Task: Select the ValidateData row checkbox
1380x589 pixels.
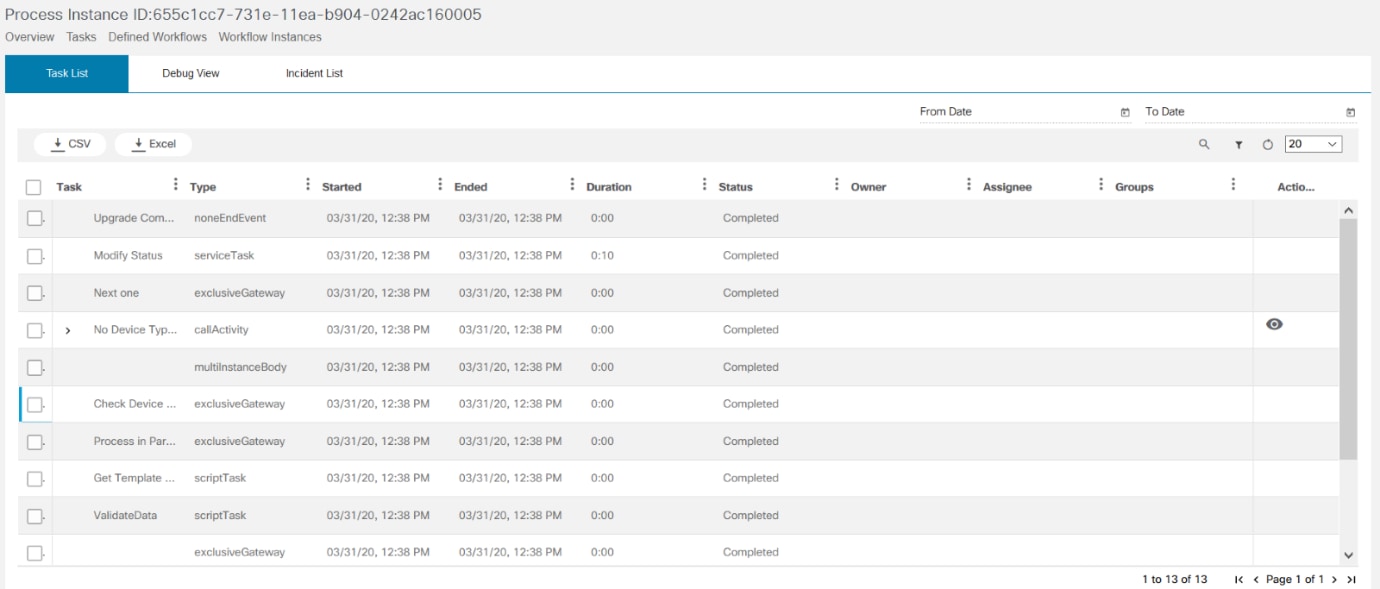Action: (34, 516)
